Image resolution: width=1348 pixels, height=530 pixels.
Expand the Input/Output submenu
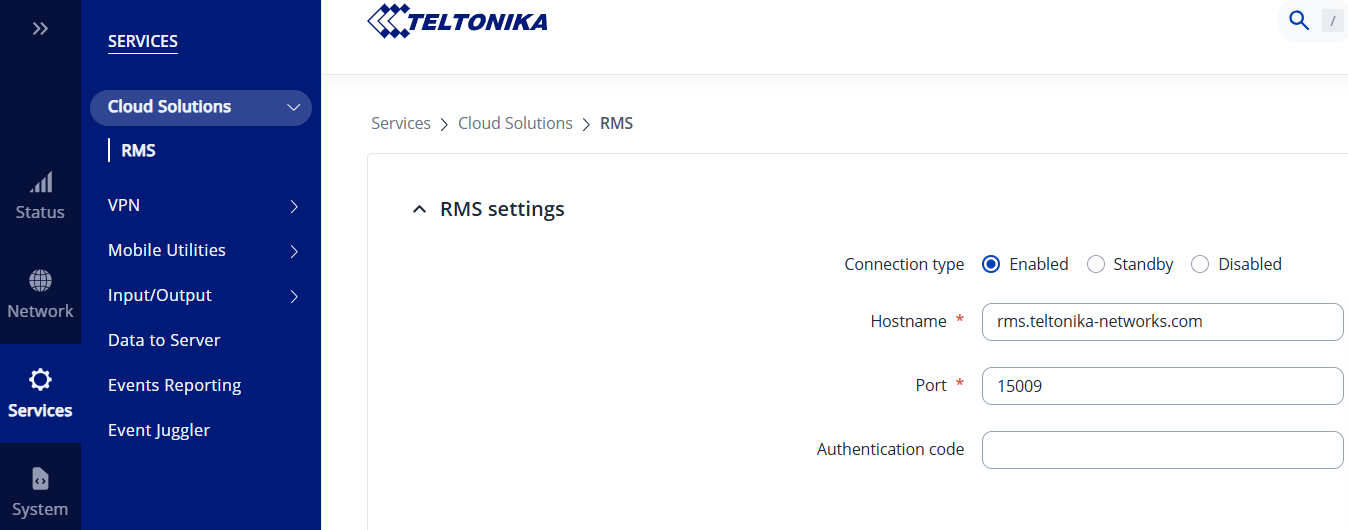[x=294, y=296]
